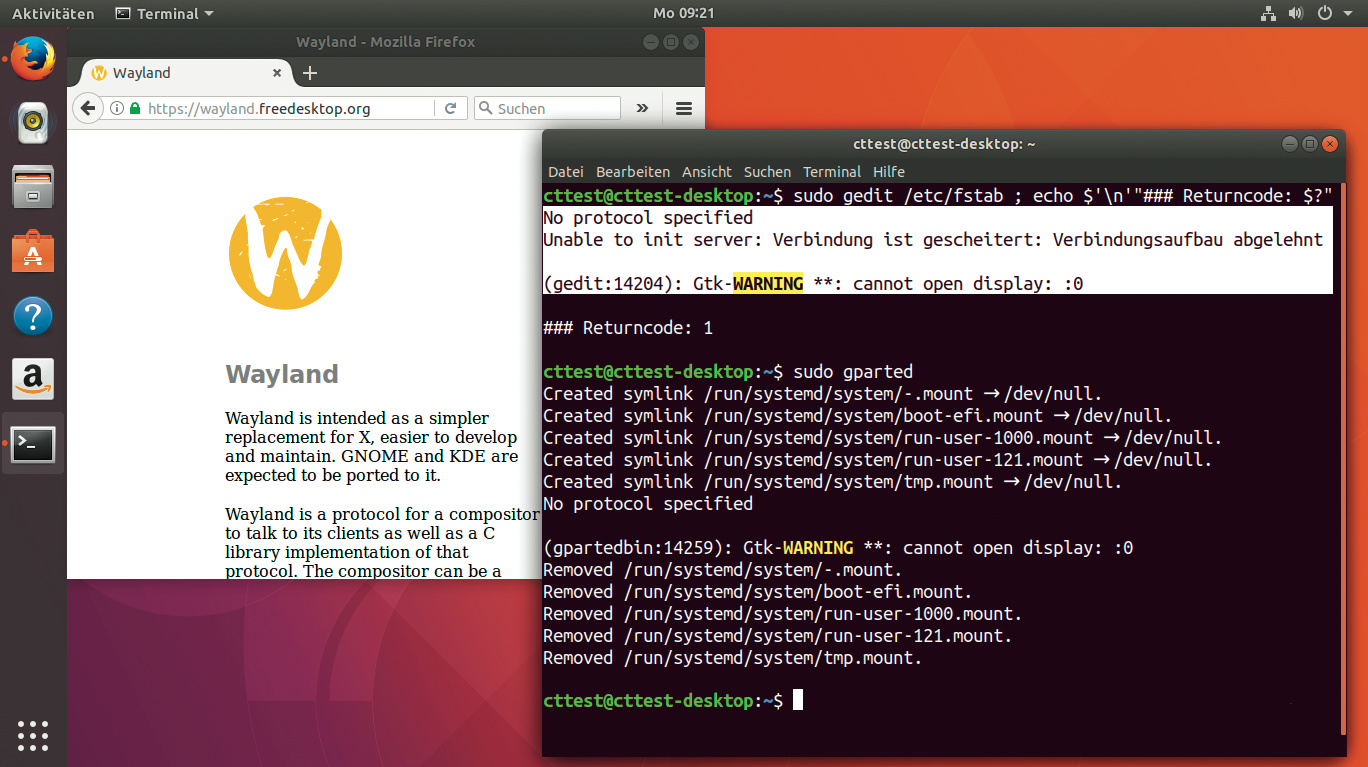
Task: Open the Ansicht menu
Action: (707, 172)
